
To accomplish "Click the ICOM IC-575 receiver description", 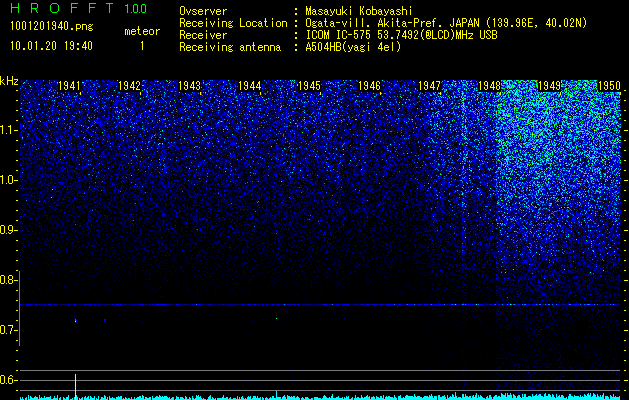I will click(x=401, y=35).
